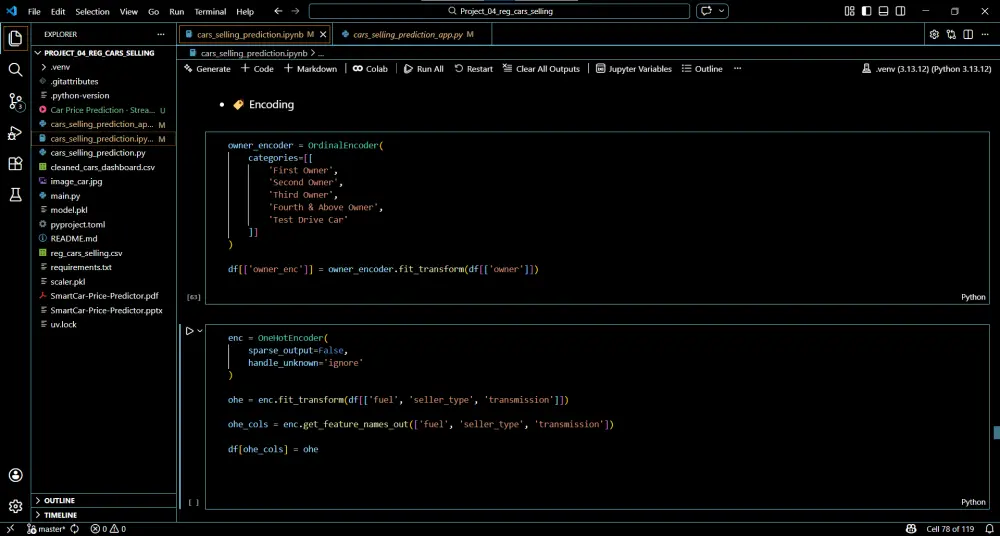Open the Search view in activity bar
The width and height of the screenshot is (1000, 536).
point(15,70)
